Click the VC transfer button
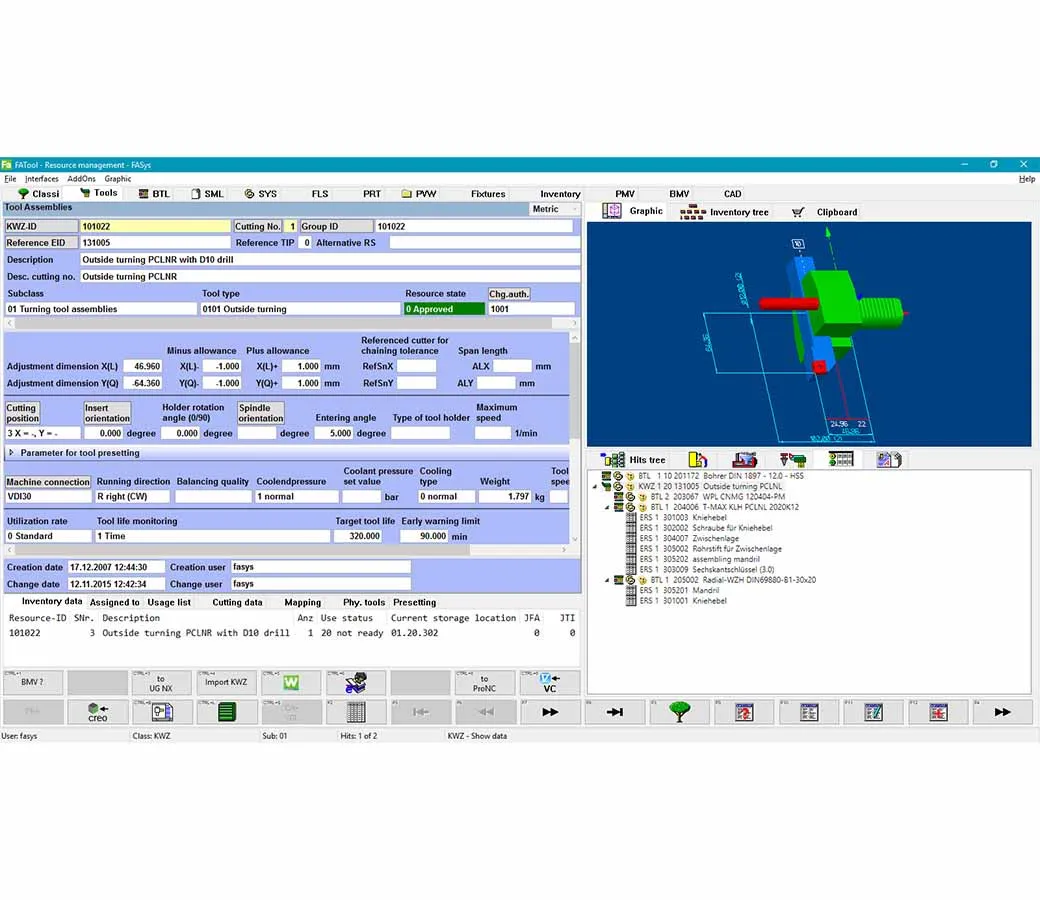 point(549,683)
